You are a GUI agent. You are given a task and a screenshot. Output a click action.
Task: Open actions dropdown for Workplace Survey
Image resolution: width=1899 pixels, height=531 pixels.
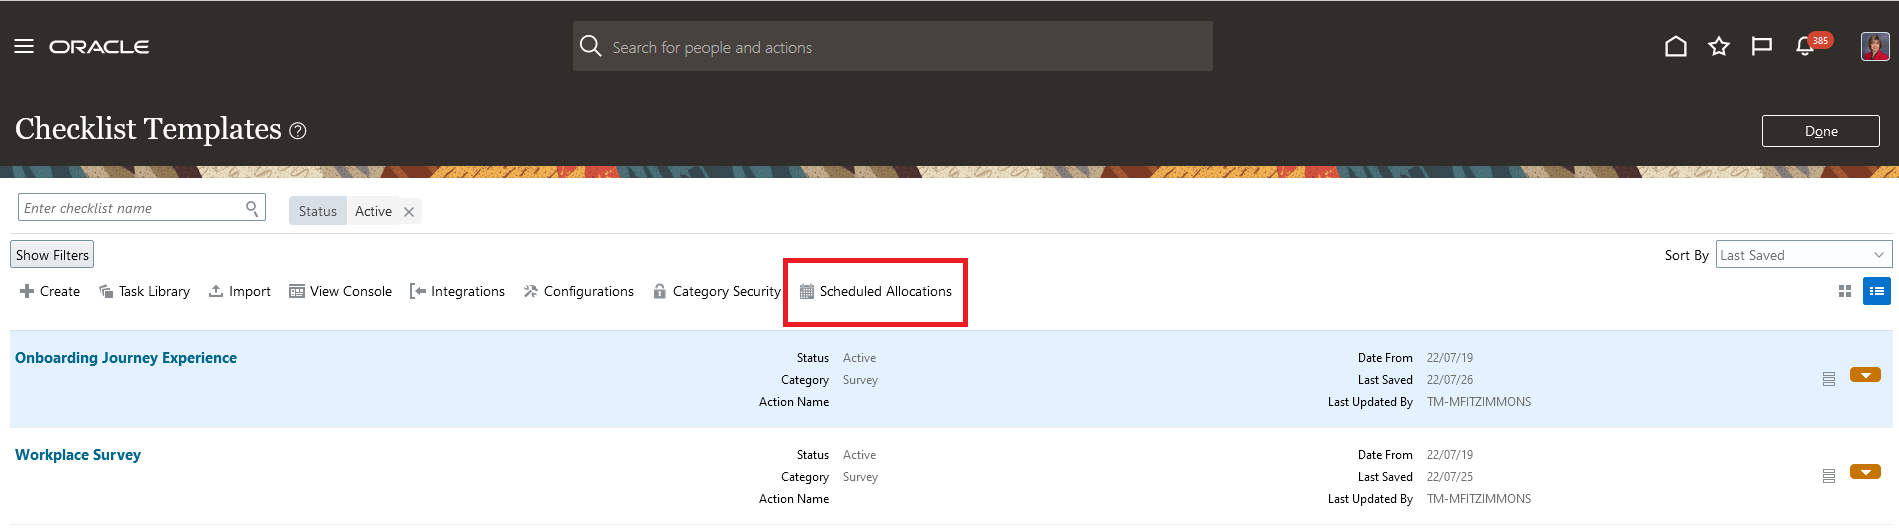coord(1865,472)
